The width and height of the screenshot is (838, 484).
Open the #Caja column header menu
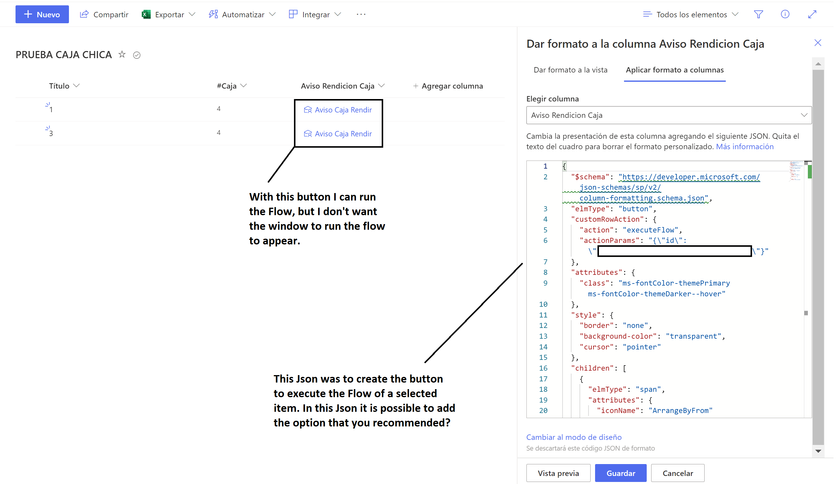tap(232, 85)
